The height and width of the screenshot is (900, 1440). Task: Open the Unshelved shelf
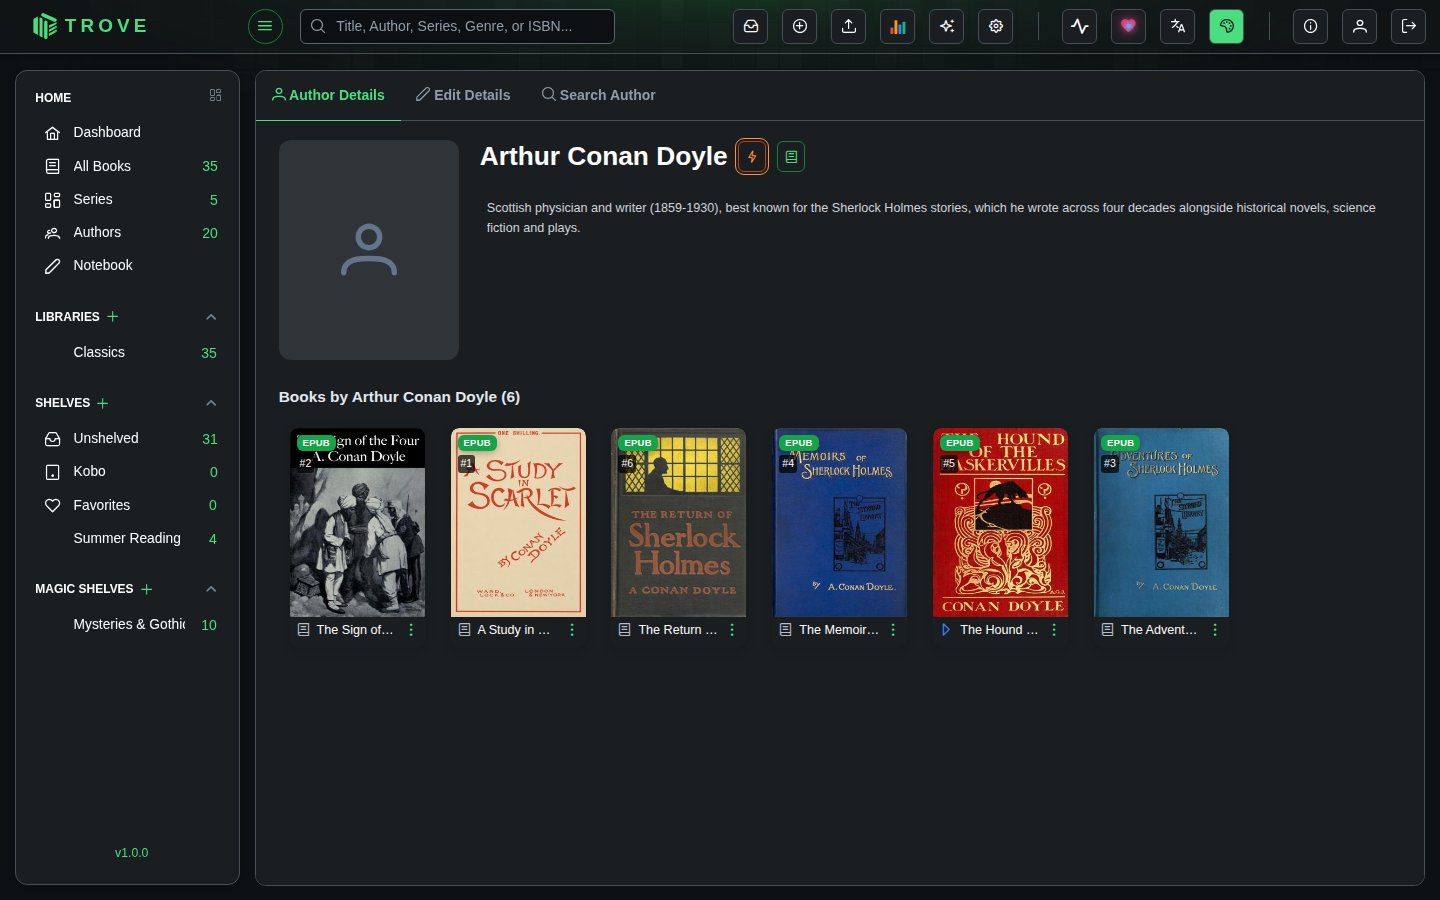pyautogui.click(x=127, y=438)
